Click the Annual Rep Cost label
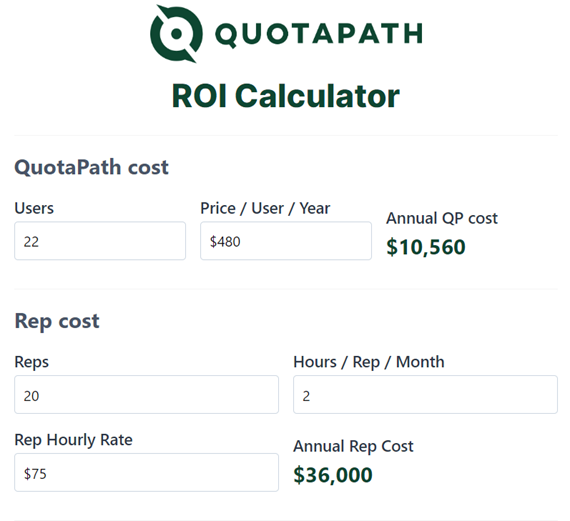 tap(353, 446)
